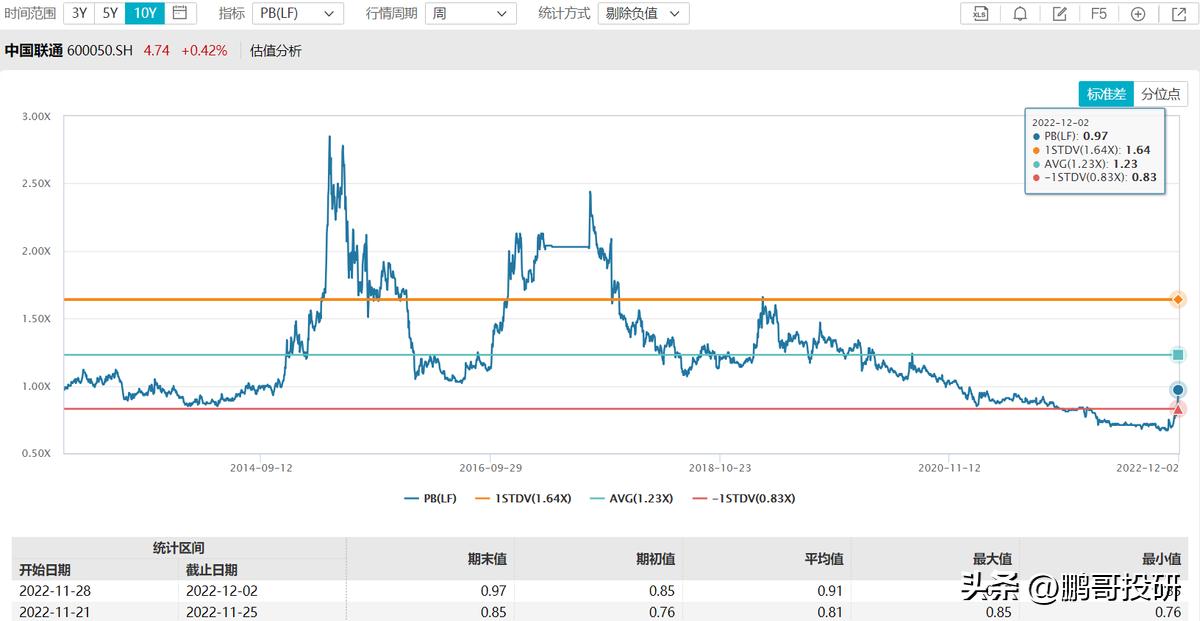This screenshot has height=621, width=1200.
Task: Expand the 统计方式 剔除负值 dropdown
Action: click(643, 14)
